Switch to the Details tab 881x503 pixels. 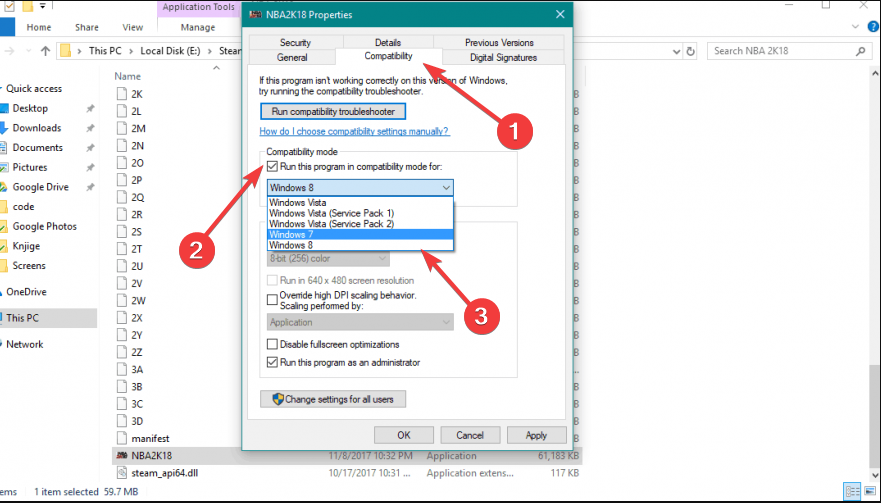coord(388,42)
